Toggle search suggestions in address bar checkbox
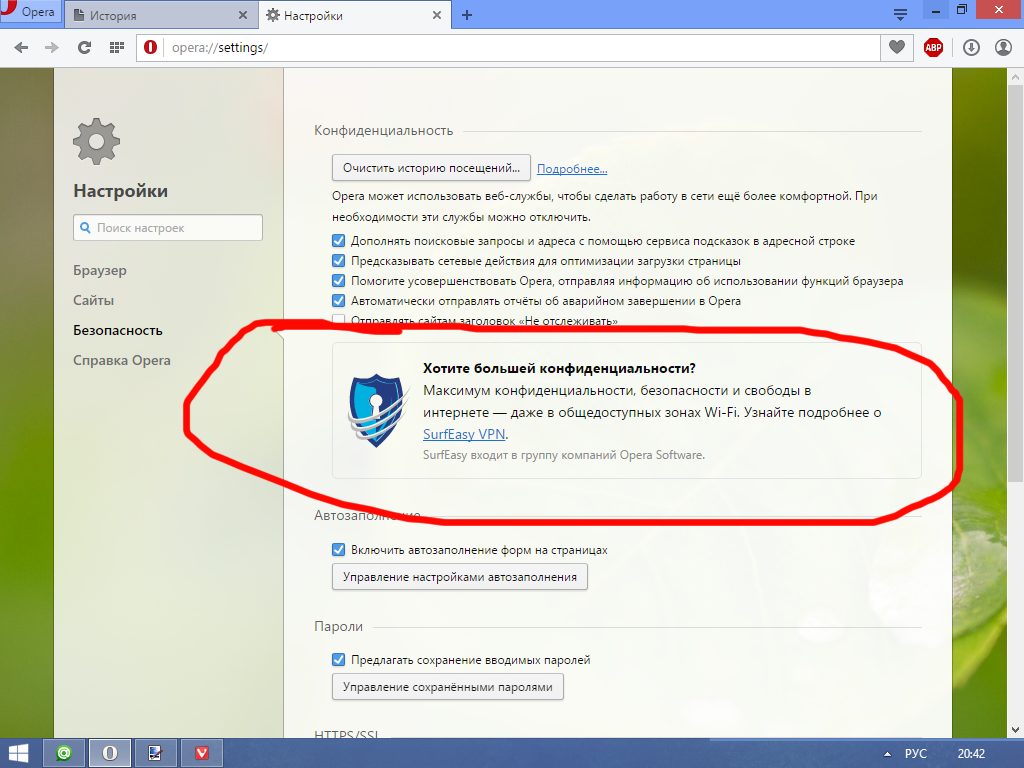The width and height of the screenshot is (1024, 768). 338,240
